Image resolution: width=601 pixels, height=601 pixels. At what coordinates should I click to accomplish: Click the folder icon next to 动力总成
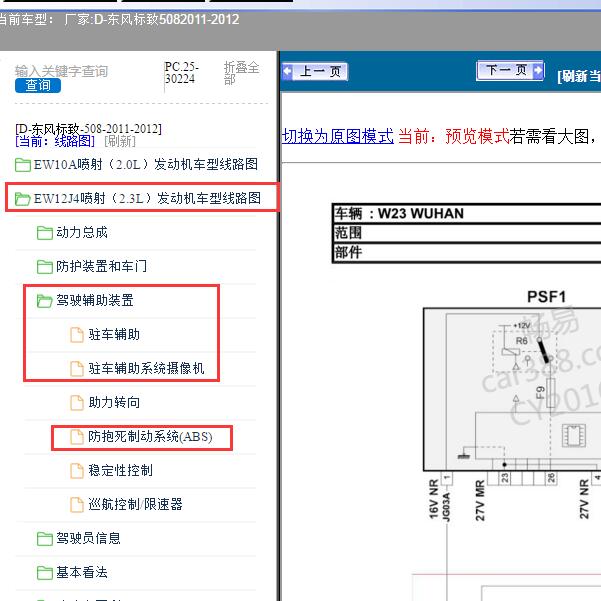(x=44, y=233)
